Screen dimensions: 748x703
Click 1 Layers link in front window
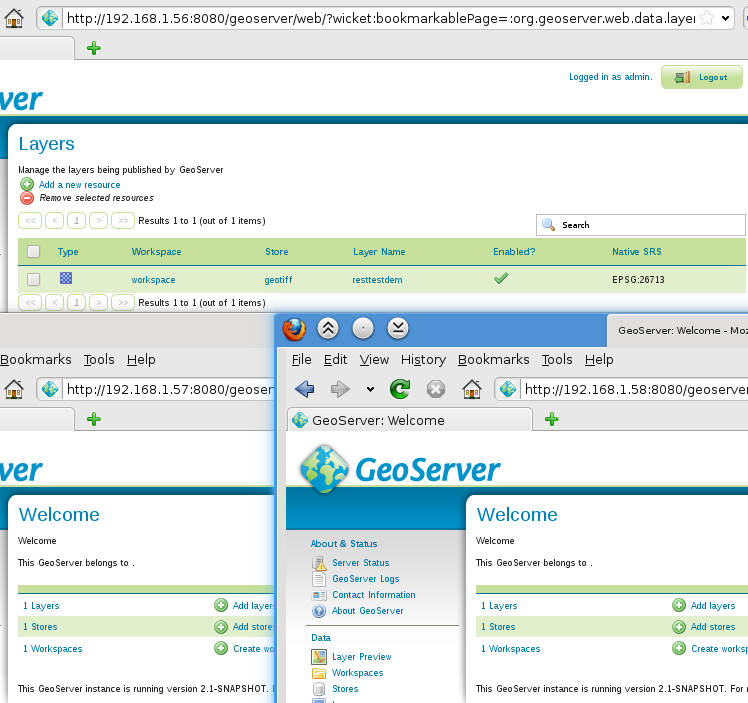pos(499,606)
